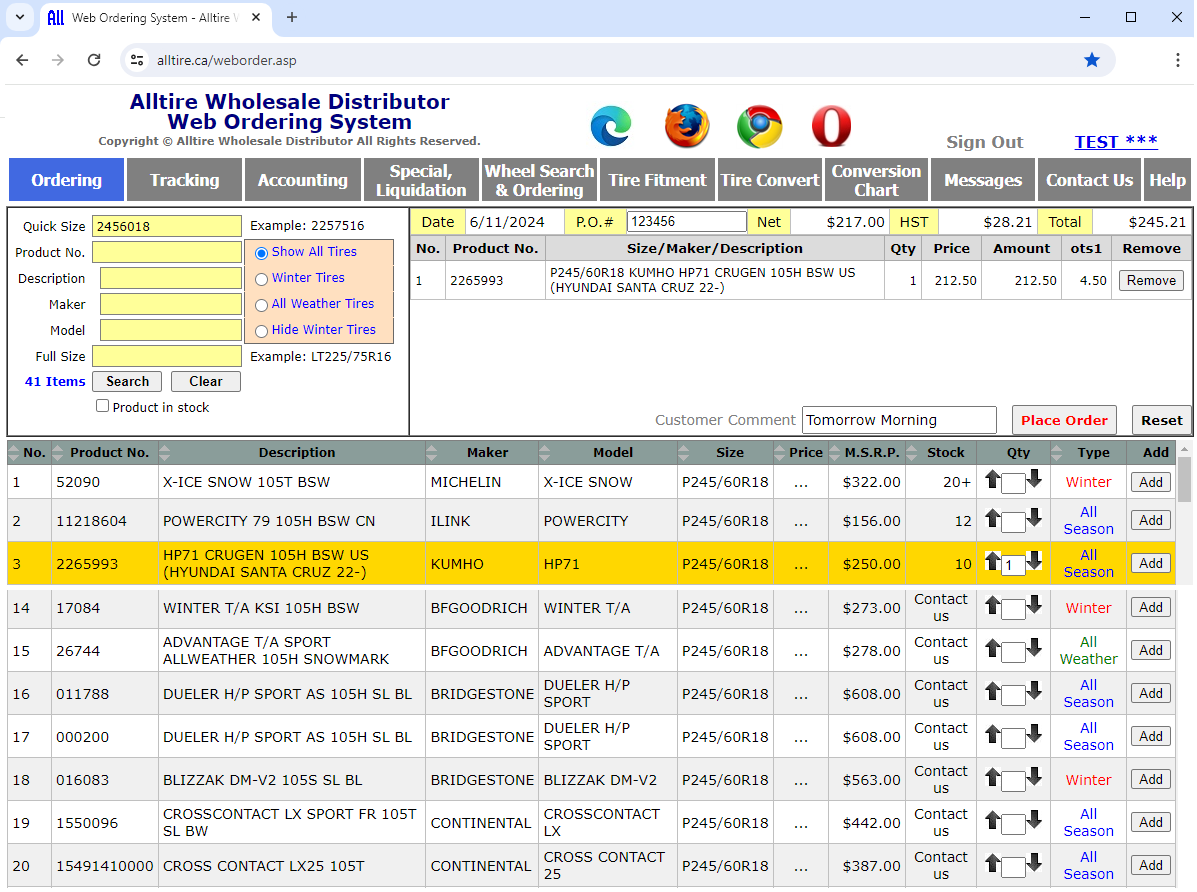Close the Web Ordering System tab
Image resolution: width=1197 pixels, height=892 pixels.
[256, 17]
